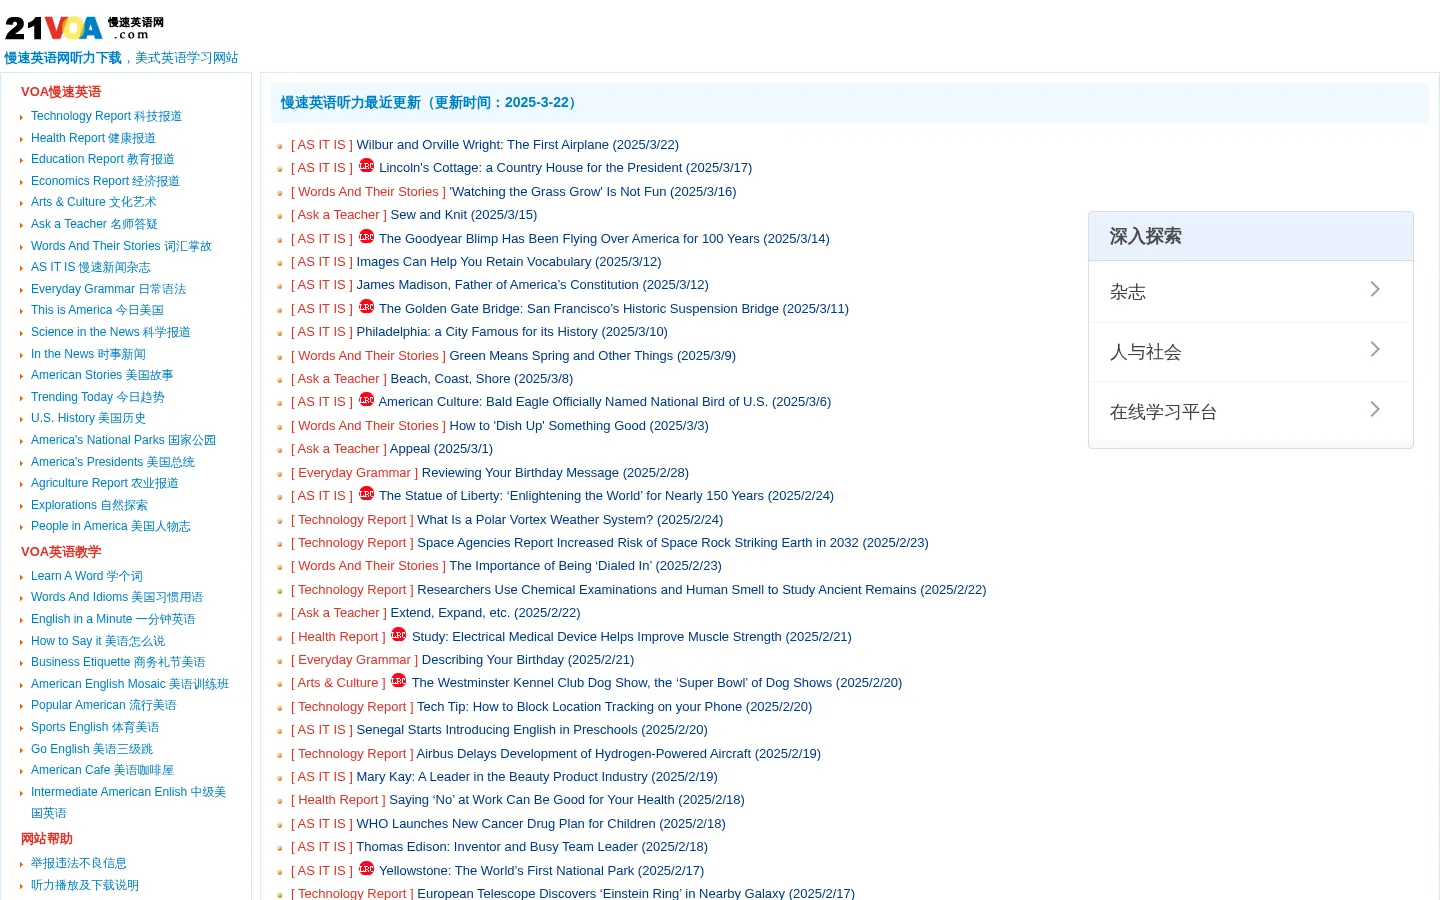The height and width of the screenshot is (900, 1440).
Task: Open Sew and Knit article
Action: (x=464, y=215)
